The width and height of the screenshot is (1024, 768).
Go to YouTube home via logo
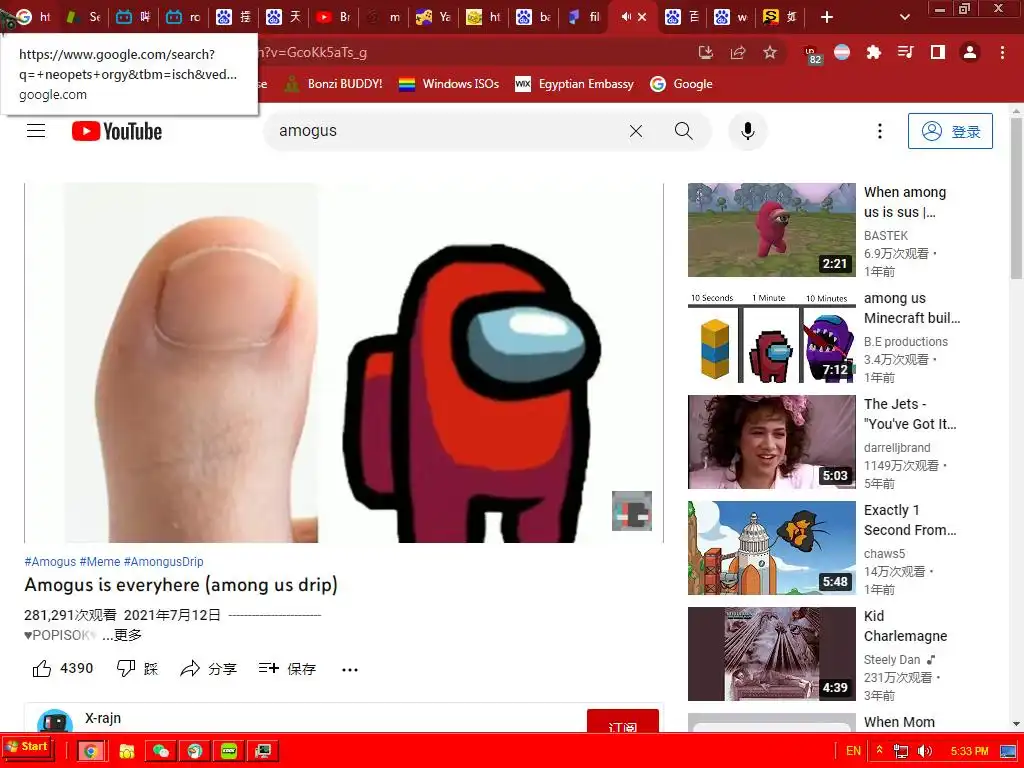[117, 131]
